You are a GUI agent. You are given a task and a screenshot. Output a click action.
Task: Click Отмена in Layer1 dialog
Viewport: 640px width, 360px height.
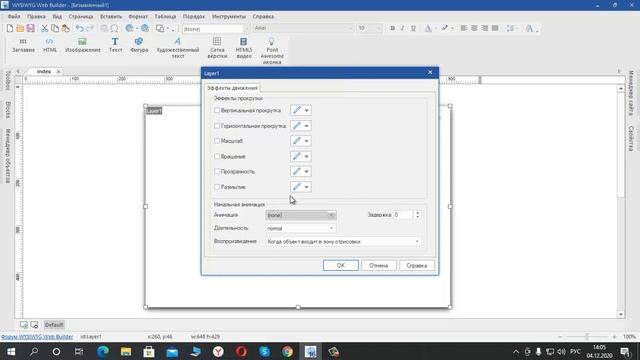(x=379, y=265)
